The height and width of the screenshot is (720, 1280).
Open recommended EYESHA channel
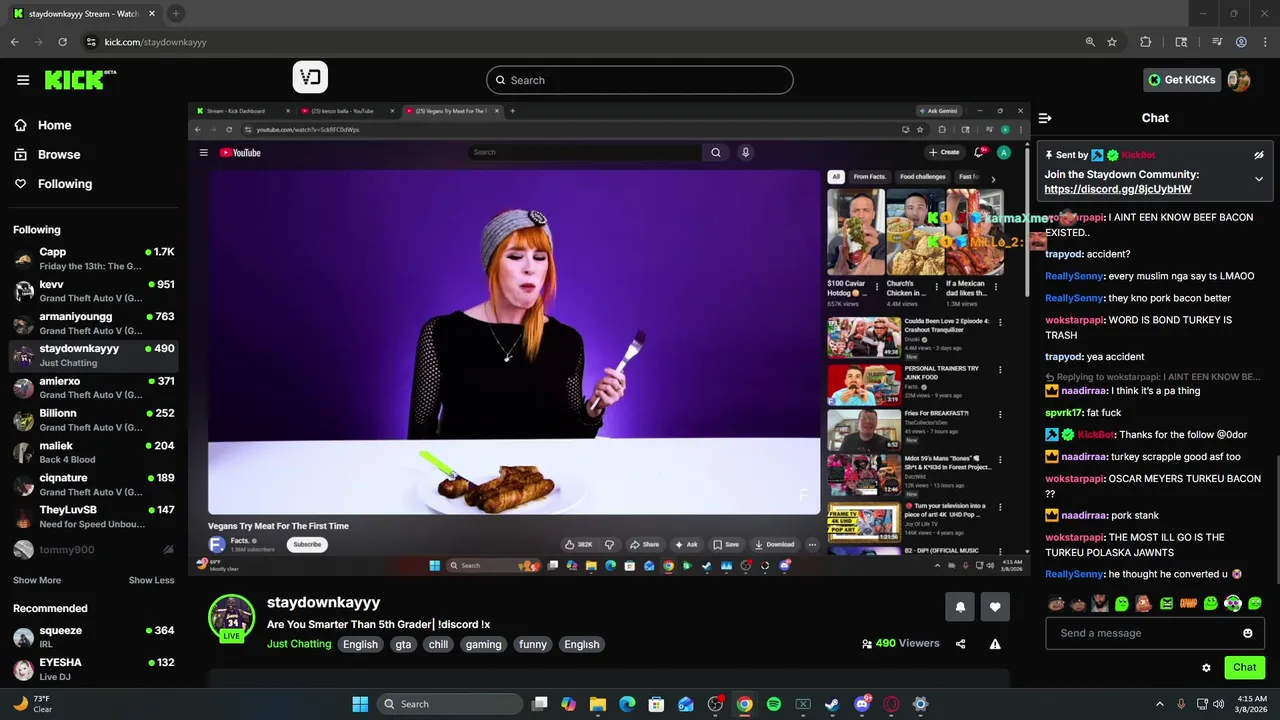pos(94,669)
